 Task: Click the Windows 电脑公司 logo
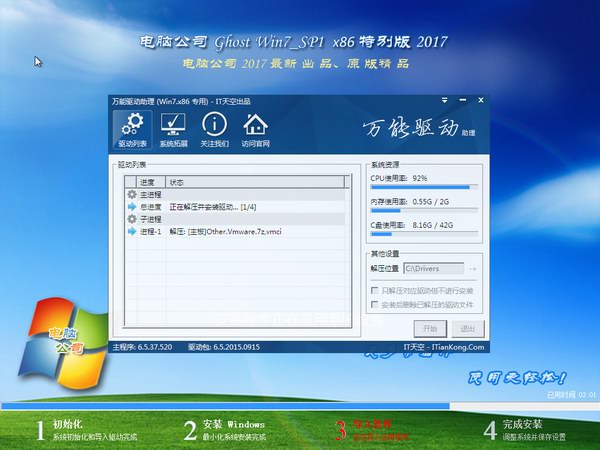pos(63,342)
